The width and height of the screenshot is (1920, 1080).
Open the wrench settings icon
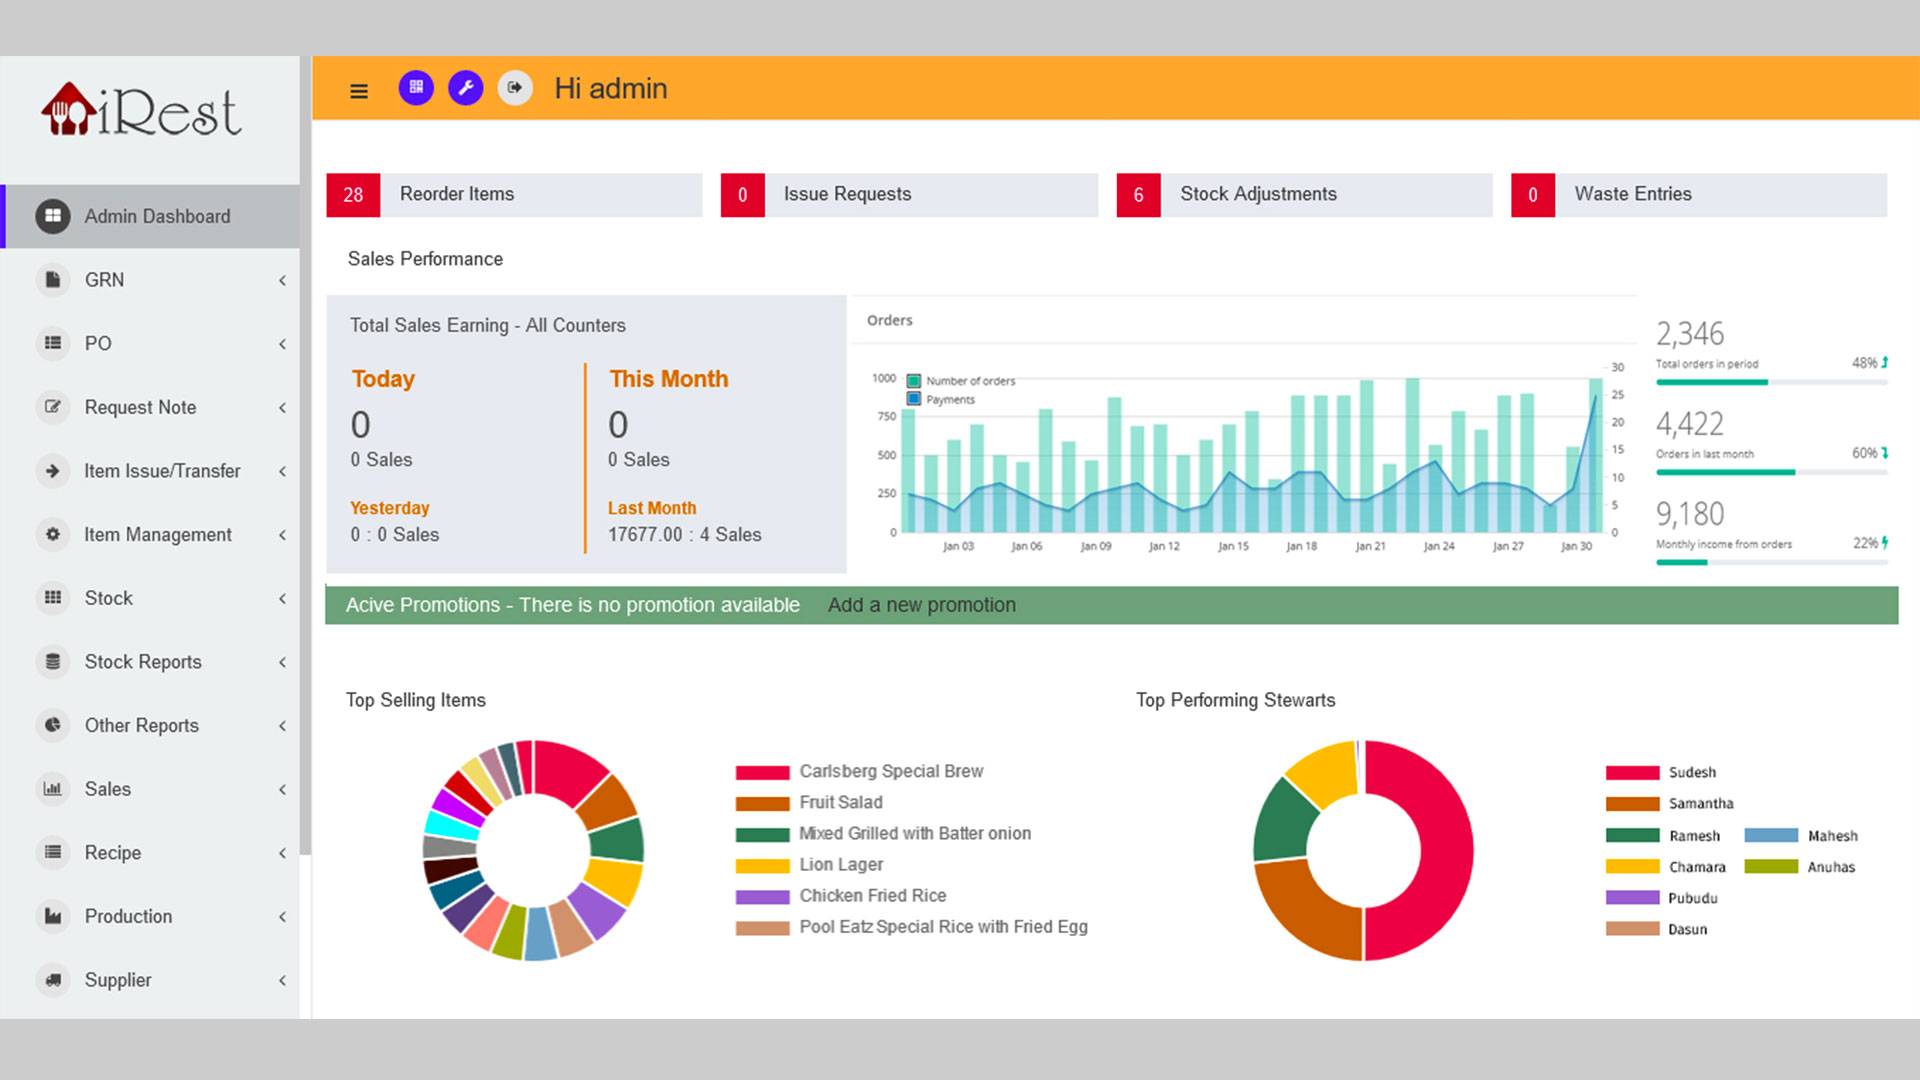[x=466, y=88]
